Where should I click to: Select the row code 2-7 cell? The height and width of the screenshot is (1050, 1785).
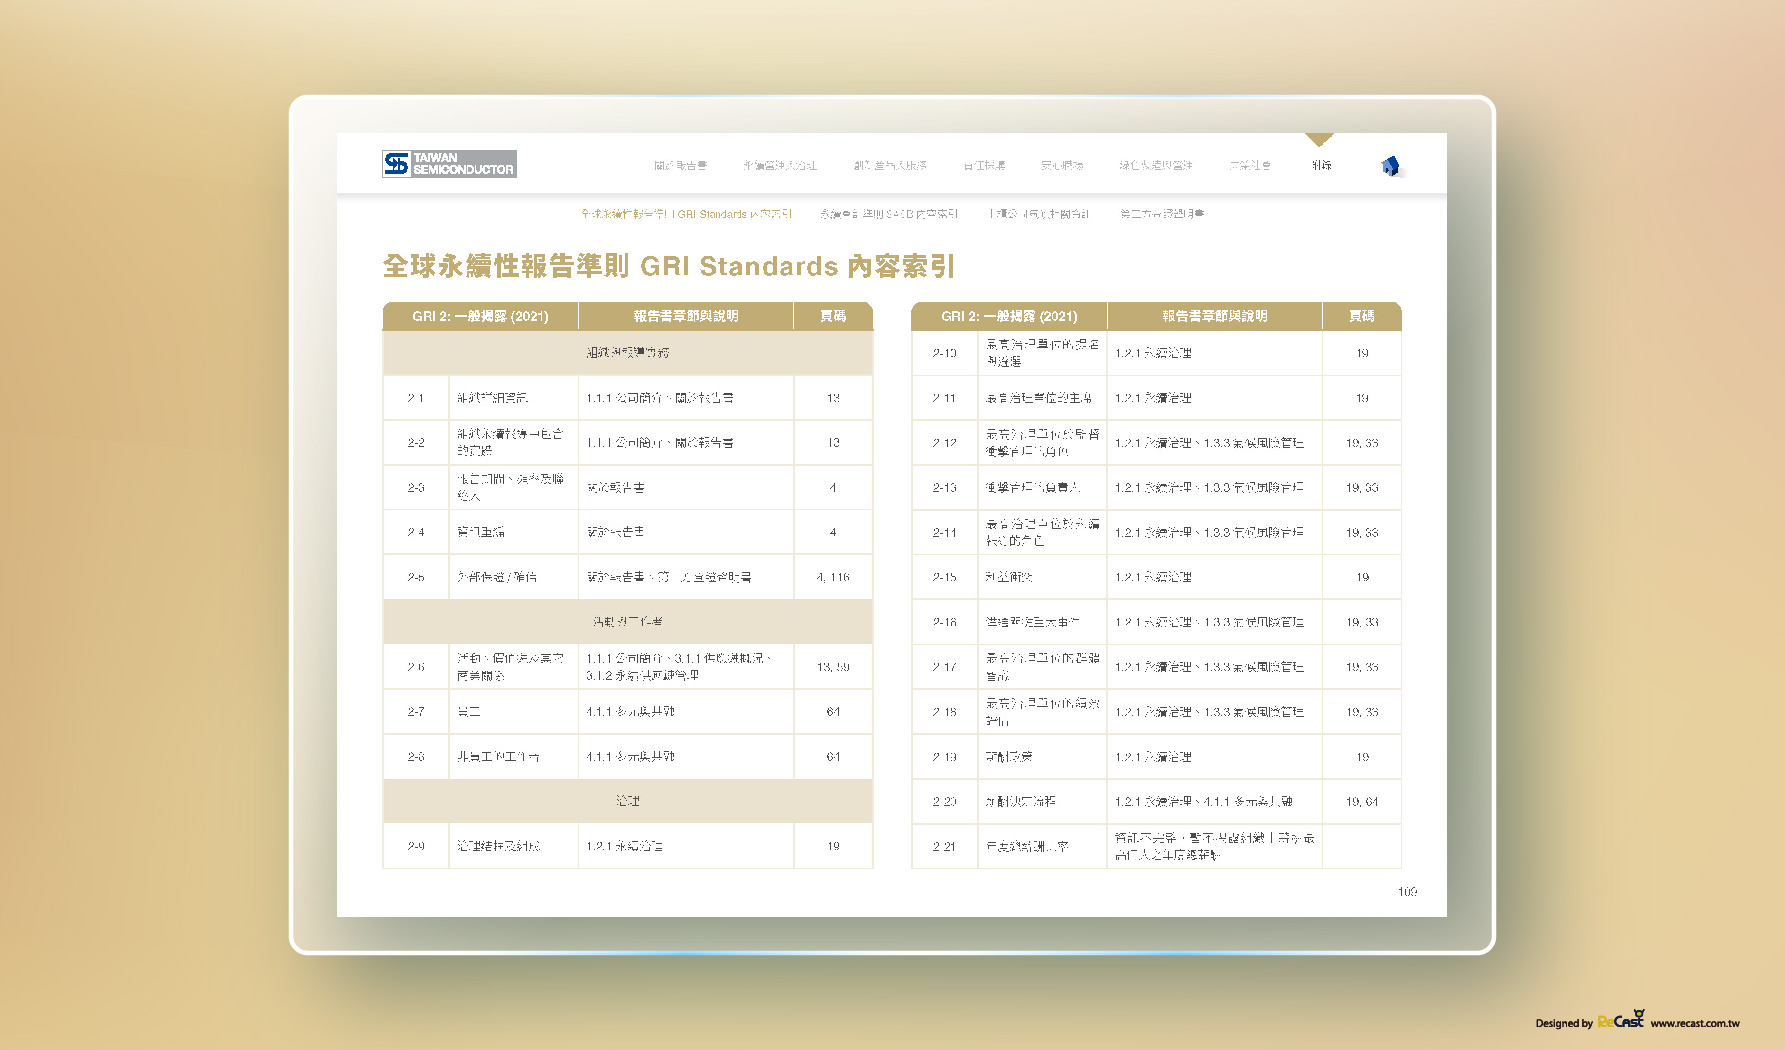(416, 712)
